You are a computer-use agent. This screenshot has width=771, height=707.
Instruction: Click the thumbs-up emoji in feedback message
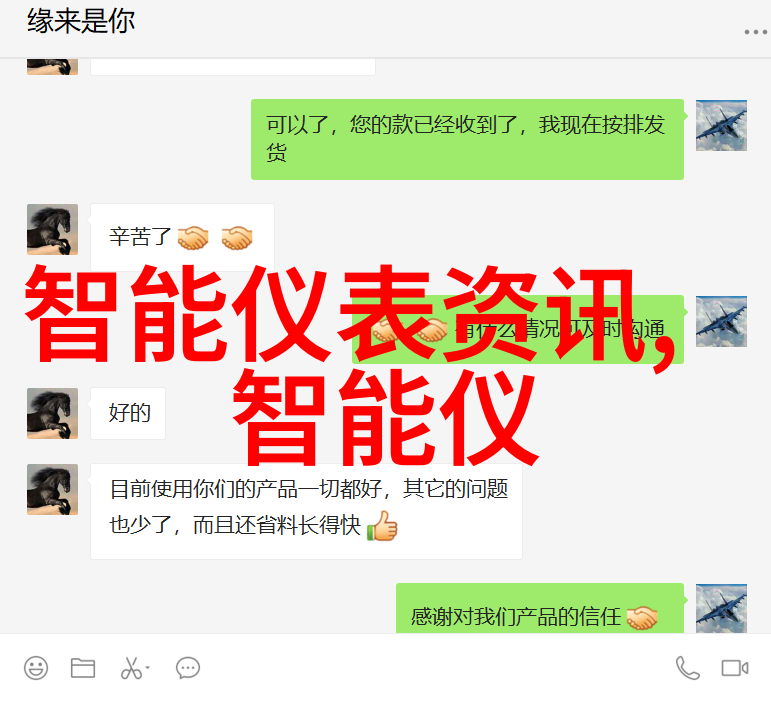pos(382,526)
